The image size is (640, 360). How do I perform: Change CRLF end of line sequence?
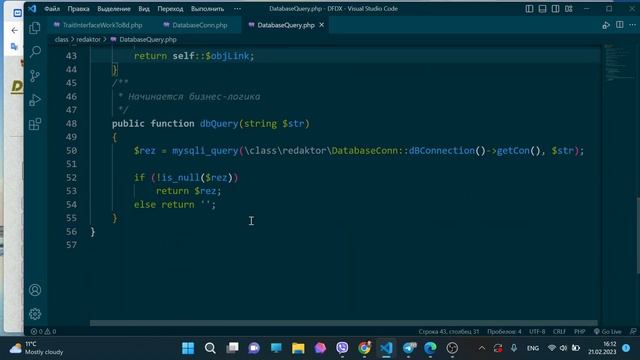[x=559, y=331]
